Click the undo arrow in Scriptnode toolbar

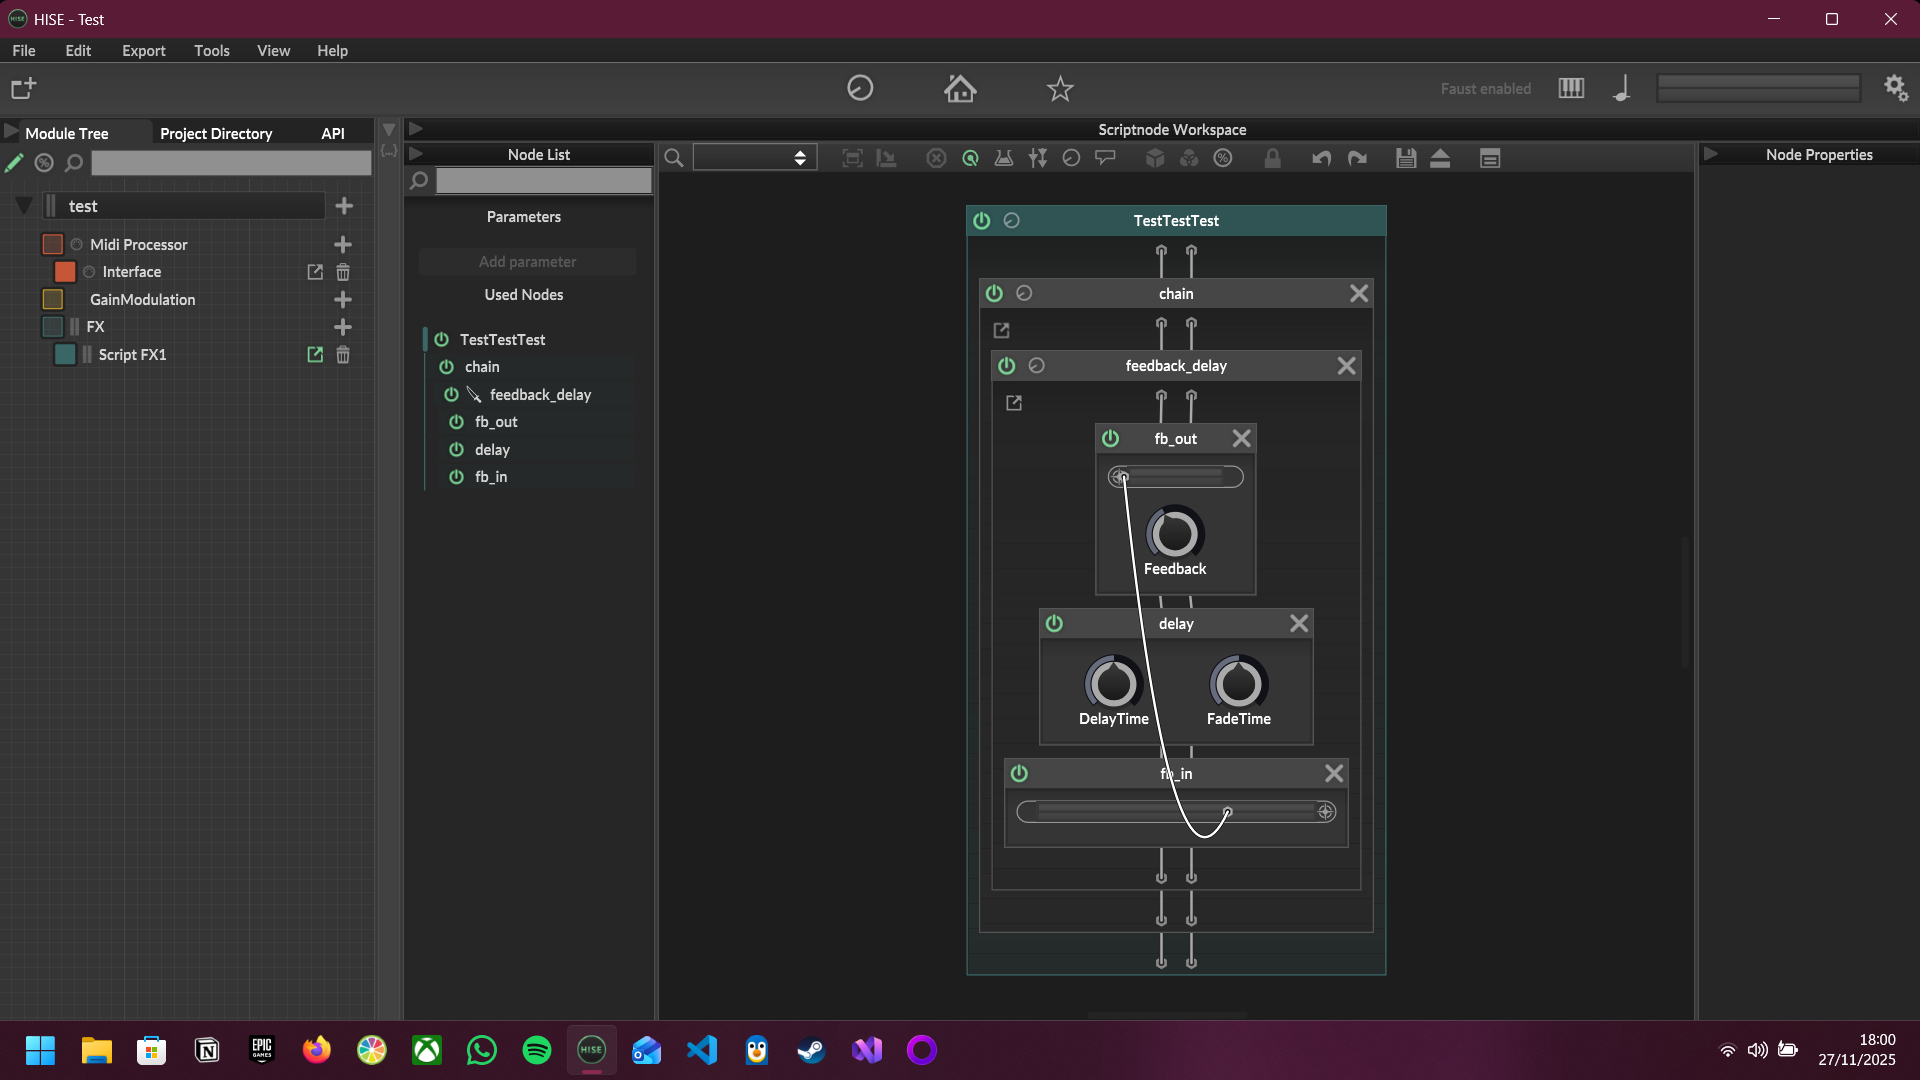1321,158
